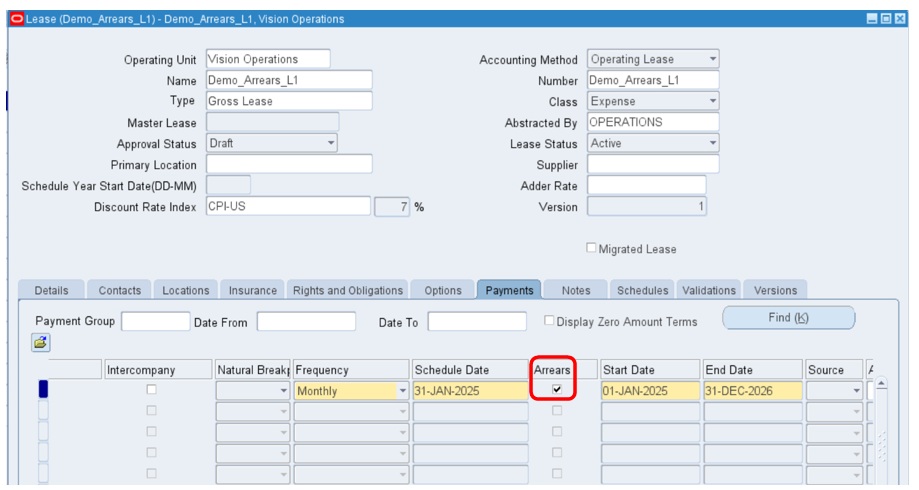Click the Primary Location field

tap(288, 164)
